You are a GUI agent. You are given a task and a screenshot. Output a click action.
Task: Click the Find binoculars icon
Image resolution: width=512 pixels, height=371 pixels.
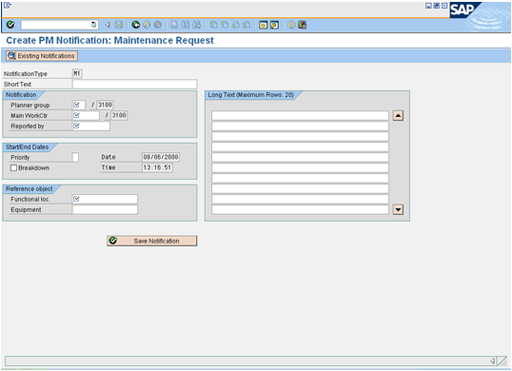(185, 25)
